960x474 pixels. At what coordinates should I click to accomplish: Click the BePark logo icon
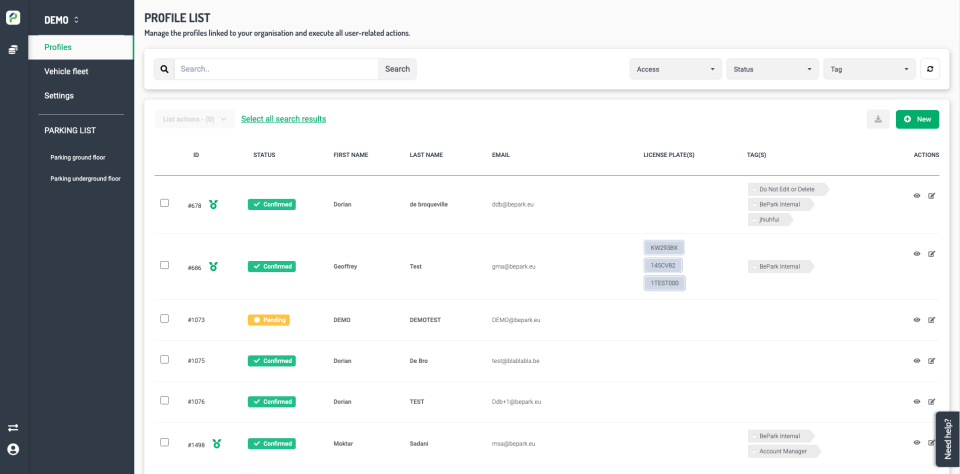13,18
